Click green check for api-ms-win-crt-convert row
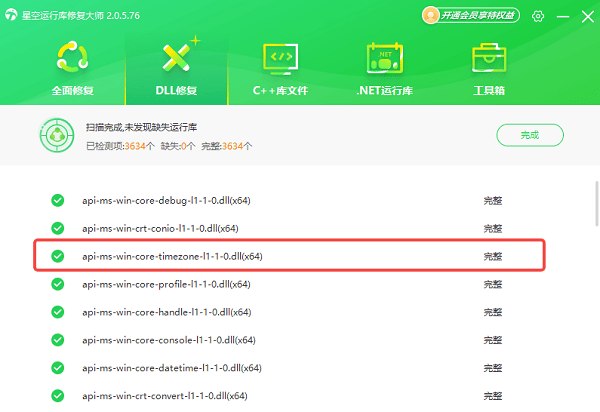The width and height of the screenshot is (600, 412). coord(58,396)
